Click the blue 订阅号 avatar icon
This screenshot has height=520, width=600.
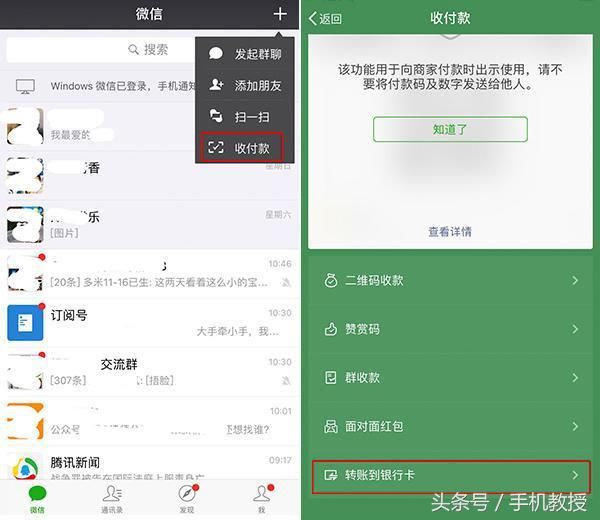[25, 323]
